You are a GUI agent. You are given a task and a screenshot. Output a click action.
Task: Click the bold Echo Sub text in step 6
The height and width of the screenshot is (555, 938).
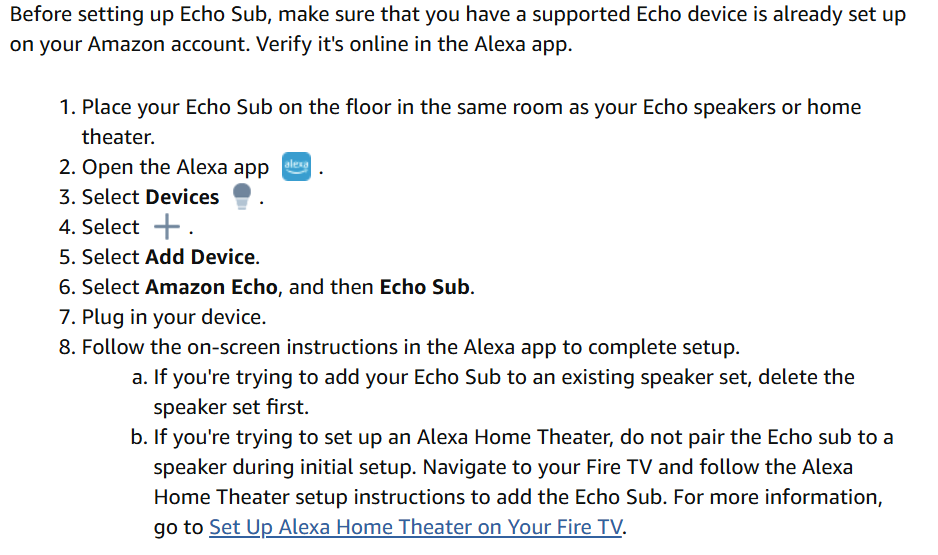[424, 287]
